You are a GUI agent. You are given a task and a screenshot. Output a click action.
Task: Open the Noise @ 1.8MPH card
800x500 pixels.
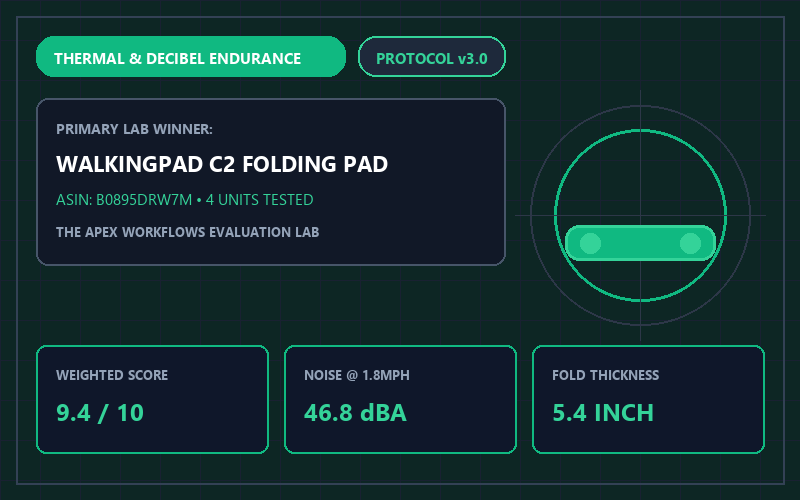pyautogui.click(x=401, y=399)
